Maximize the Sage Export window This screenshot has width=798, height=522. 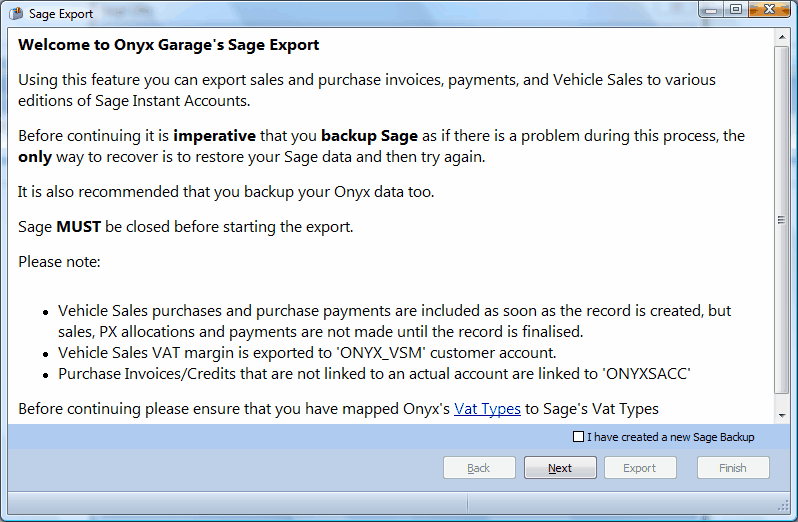click(735, 10)
